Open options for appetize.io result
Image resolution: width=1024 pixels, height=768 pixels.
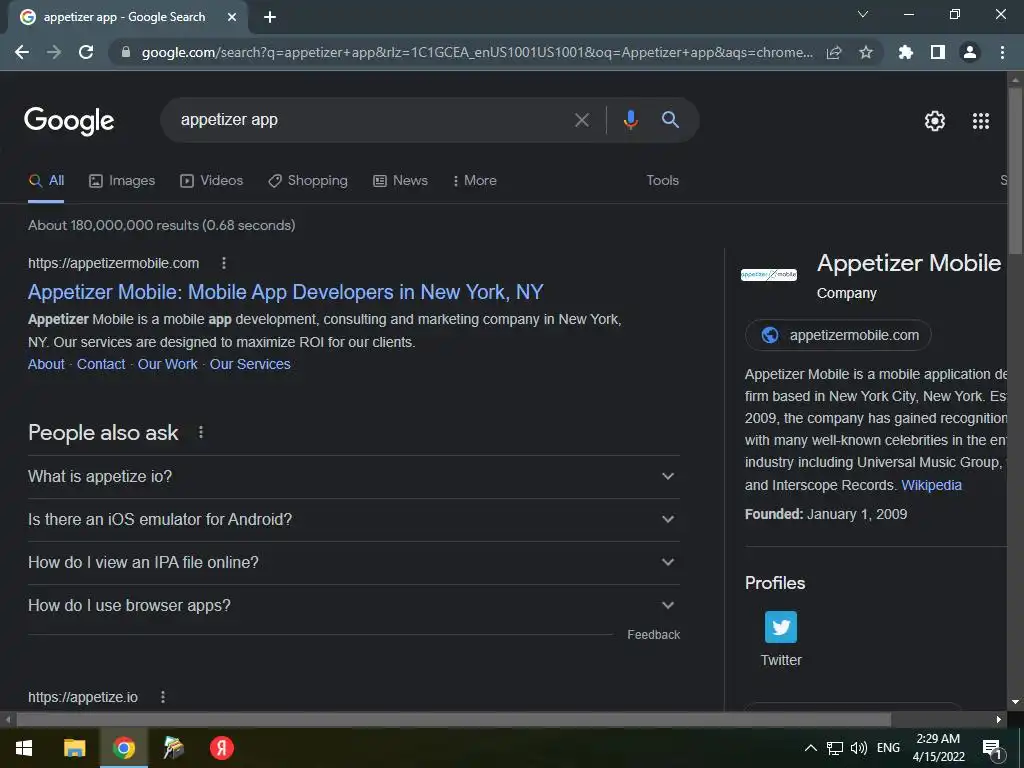[x=163, y=697]
